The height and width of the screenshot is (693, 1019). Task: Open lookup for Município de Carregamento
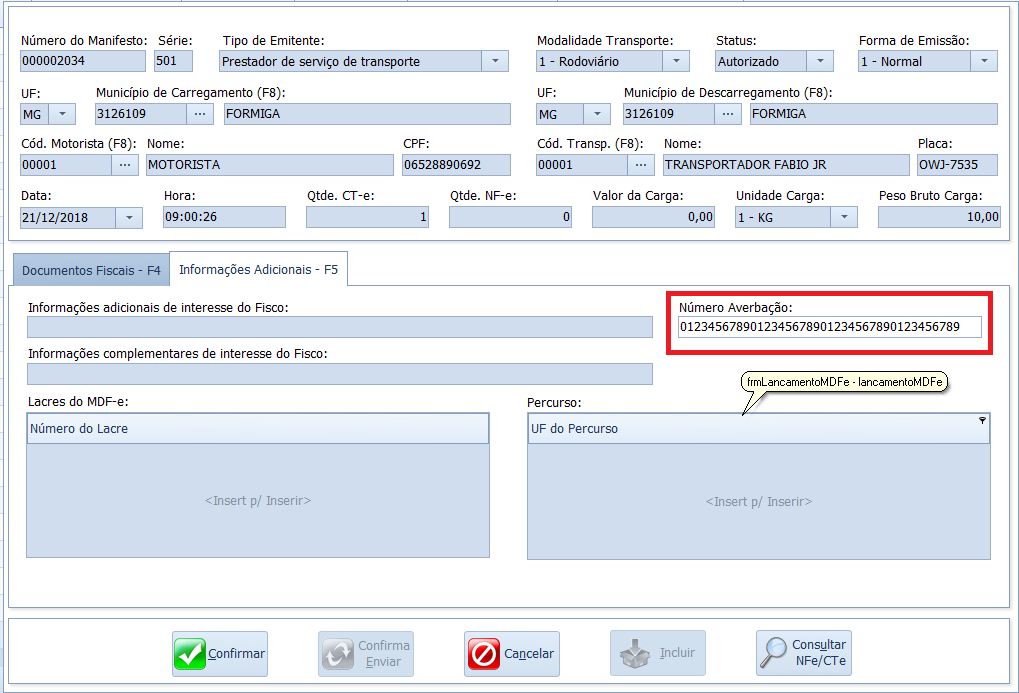pyautogui.click(x=201, y=114)
